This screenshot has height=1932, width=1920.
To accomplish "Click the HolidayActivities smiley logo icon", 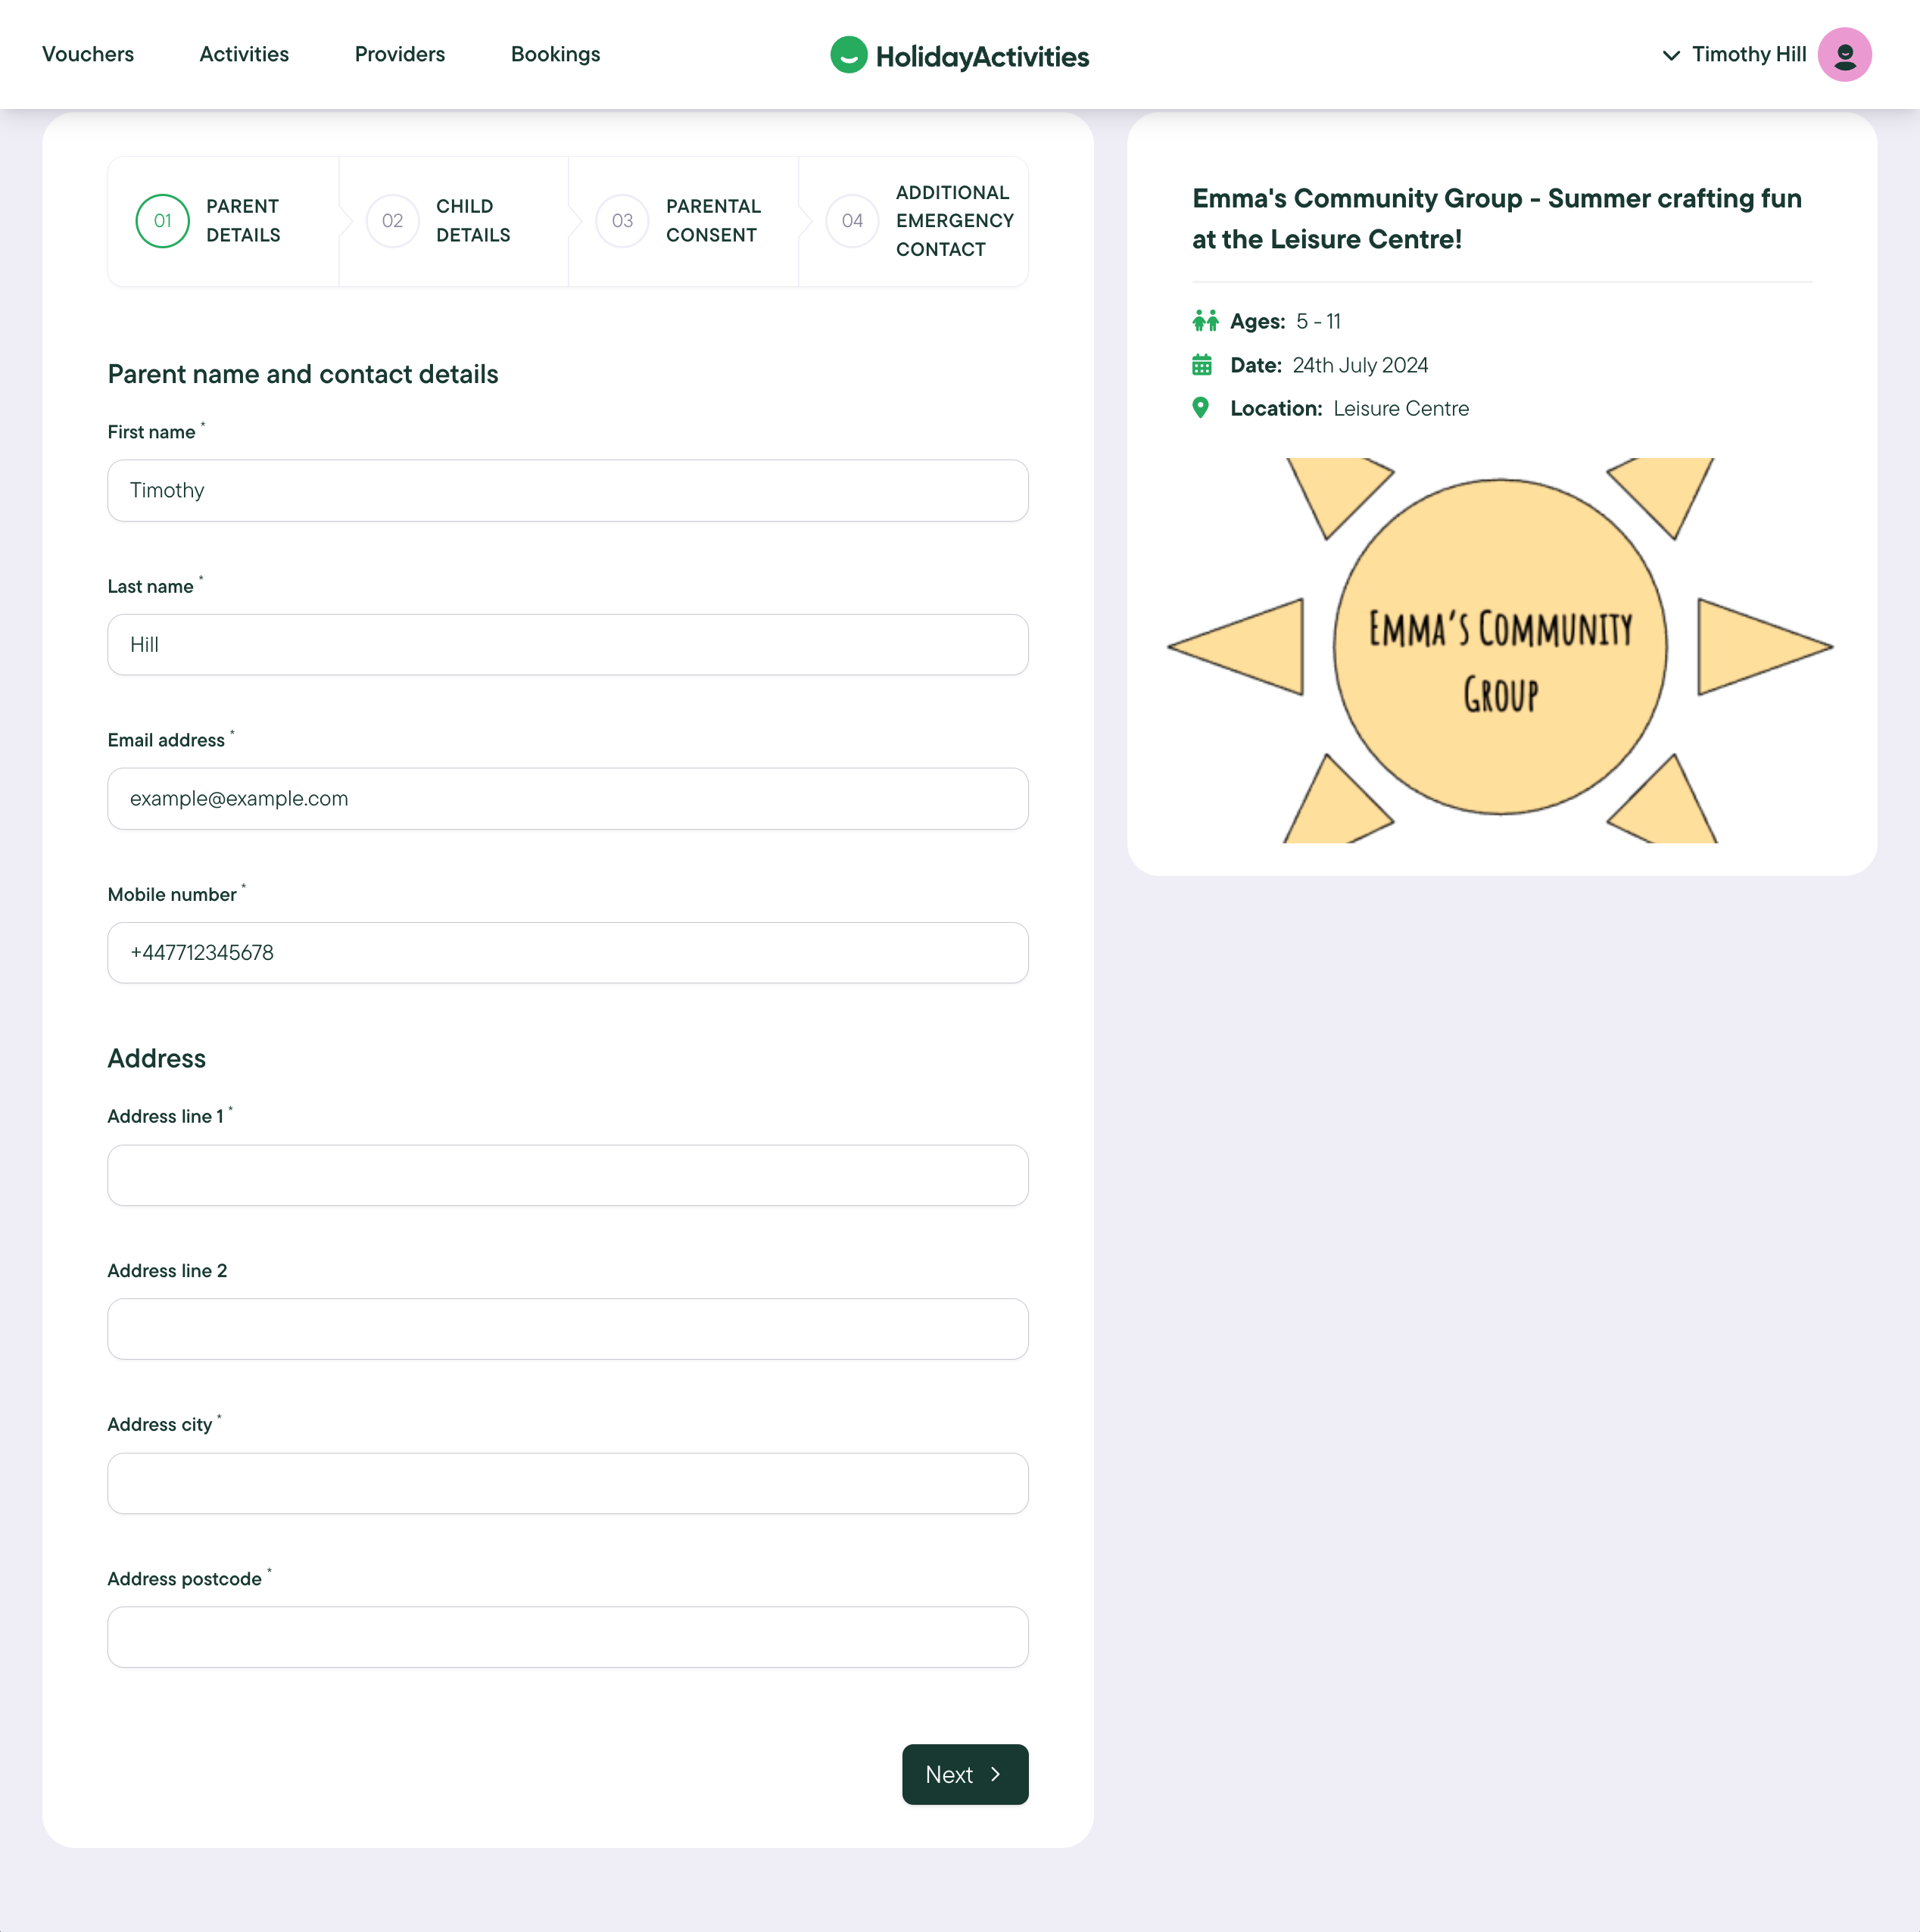I will click(848, 55).
